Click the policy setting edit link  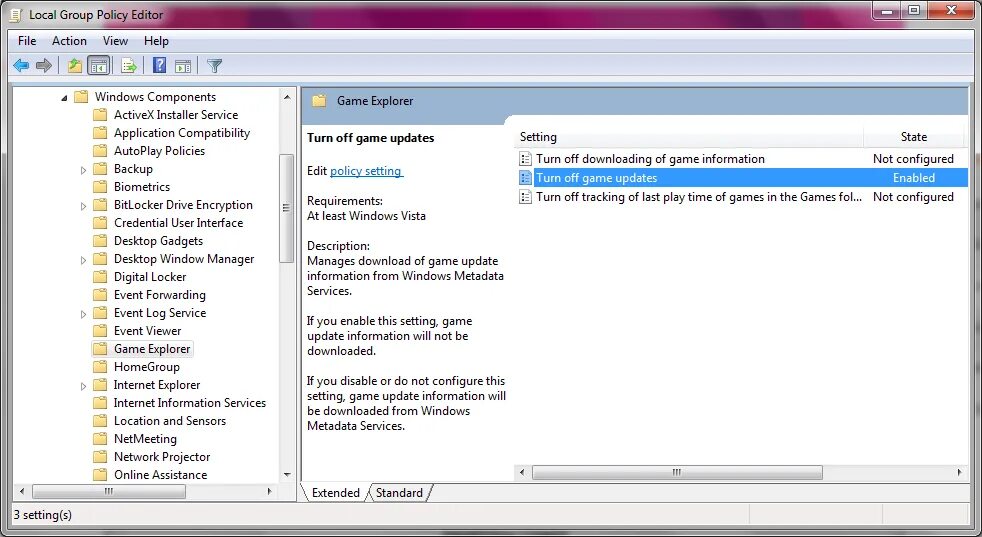coord(366,171)
